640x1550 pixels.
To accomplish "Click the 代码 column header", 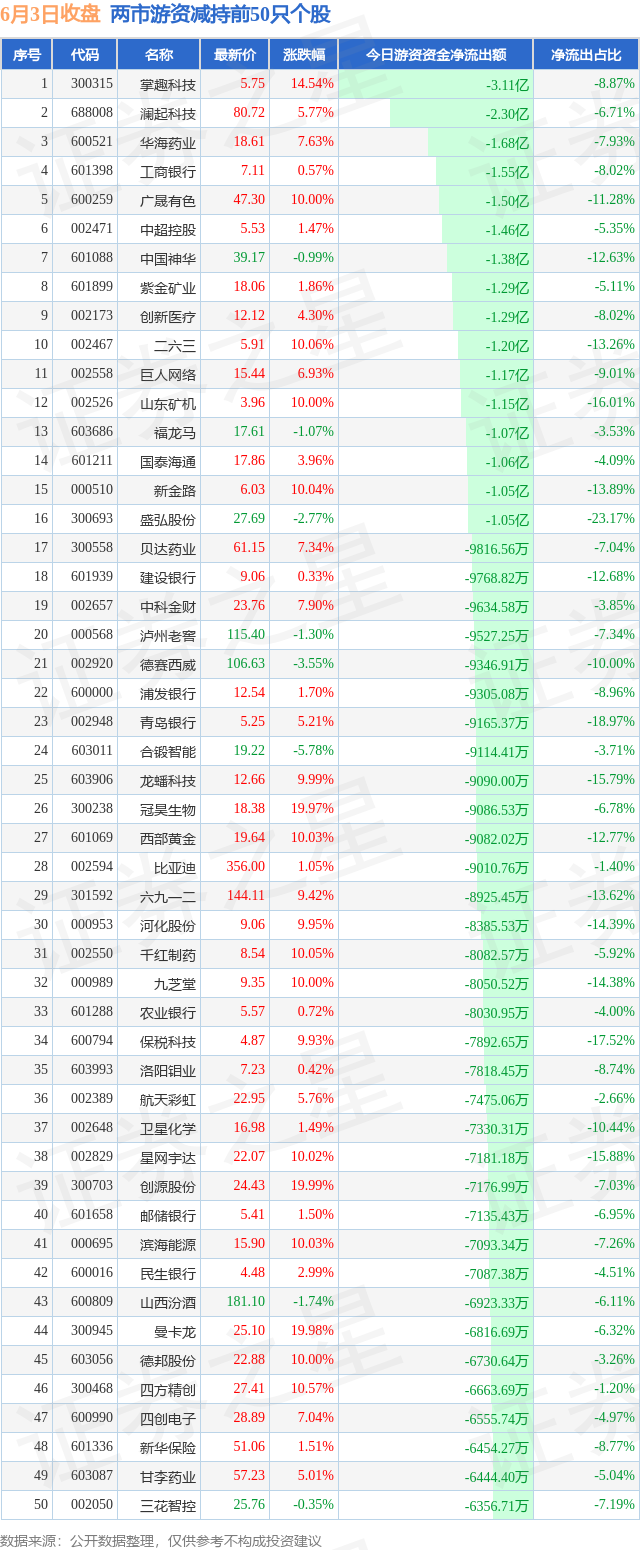I will (x=85, y=55).
